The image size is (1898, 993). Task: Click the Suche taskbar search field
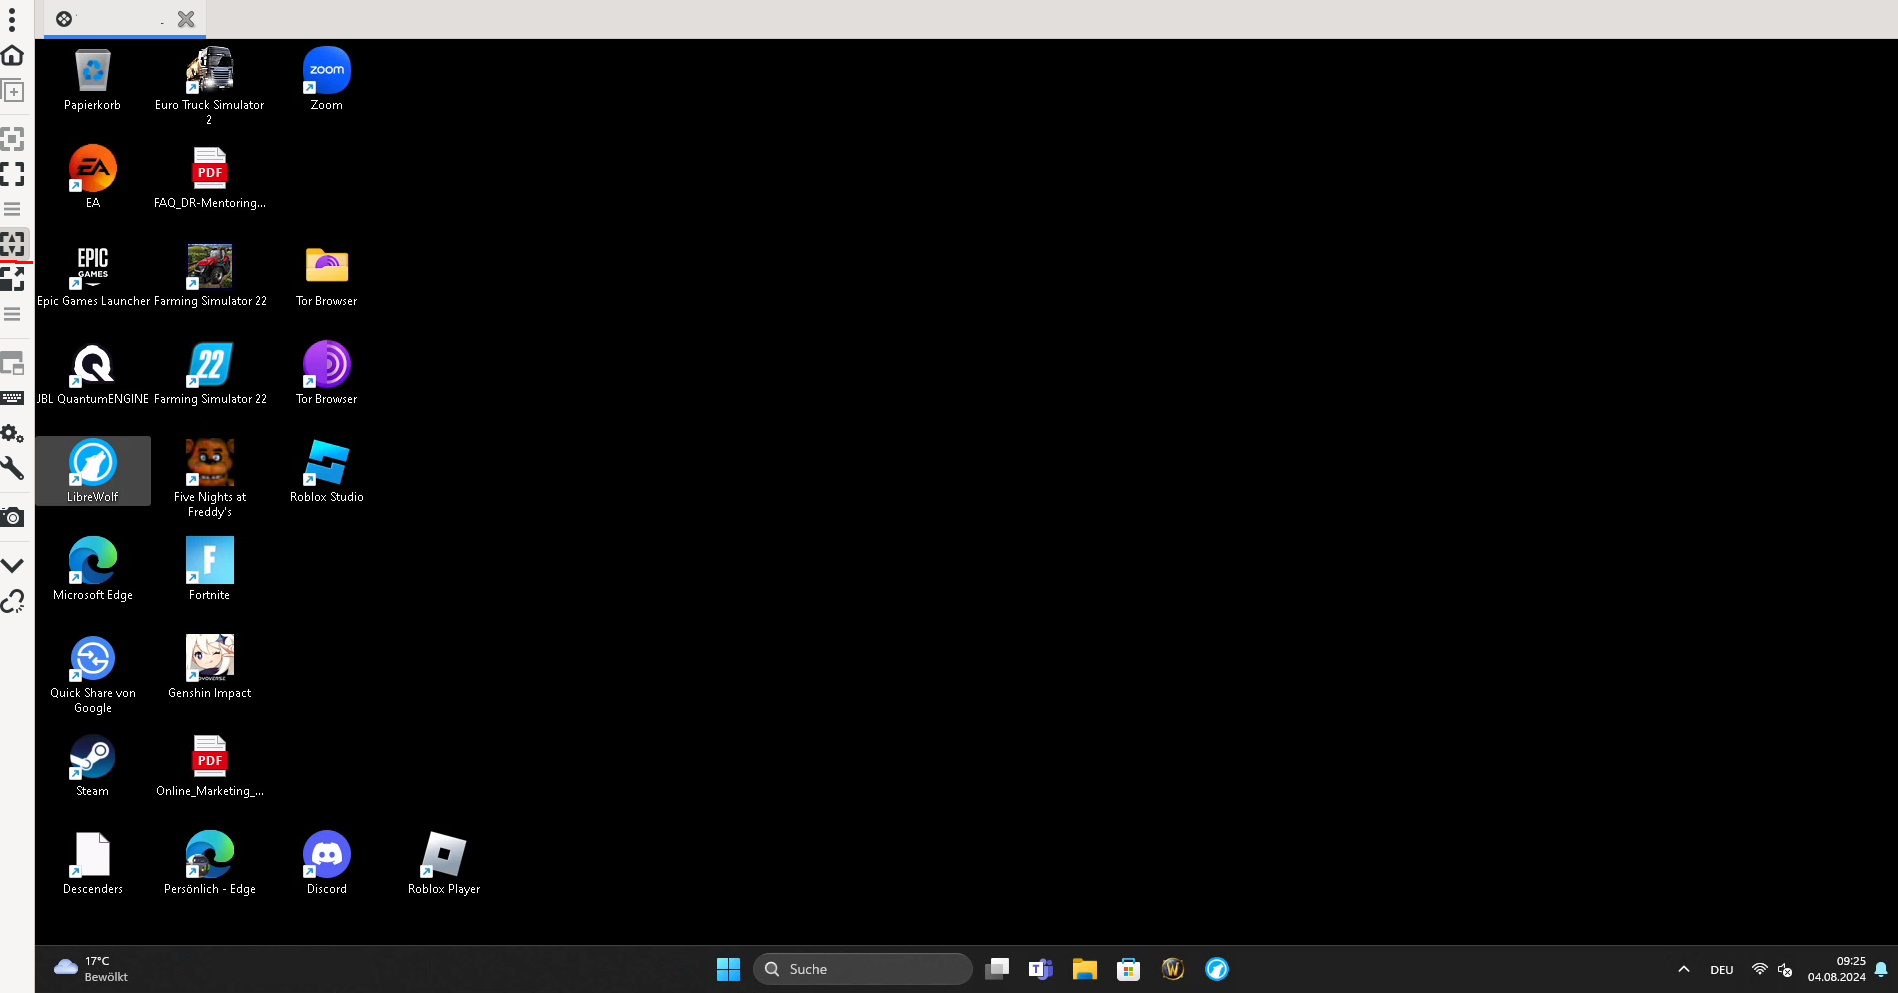[863, 969]
